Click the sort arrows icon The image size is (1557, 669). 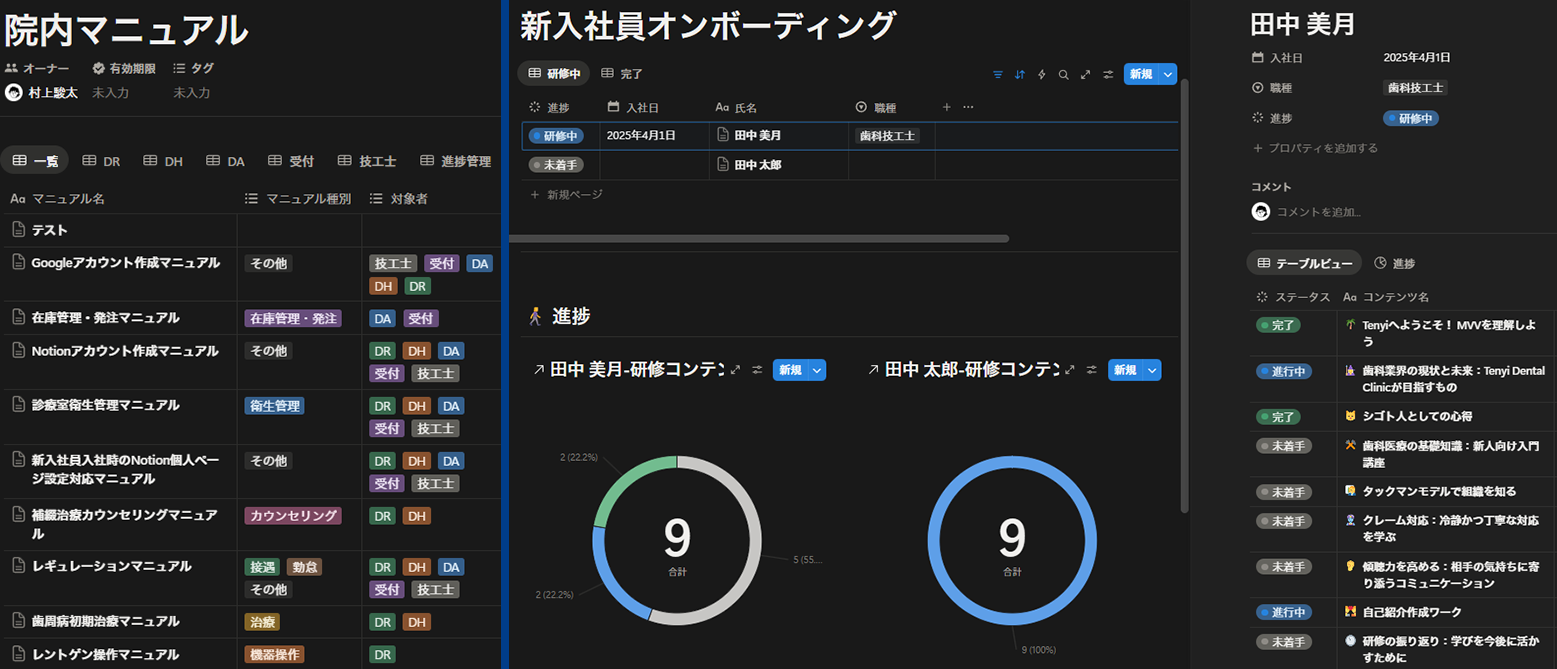point(1020,74)
